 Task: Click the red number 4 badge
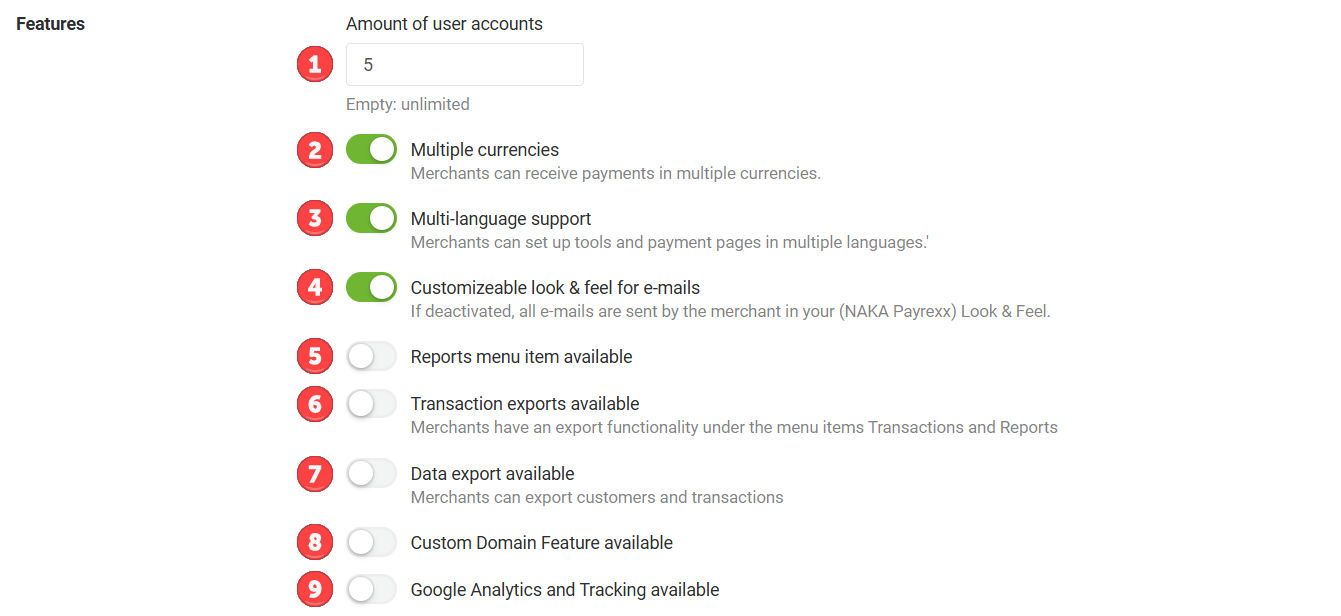pyautogui.click(x=315, y=288)
